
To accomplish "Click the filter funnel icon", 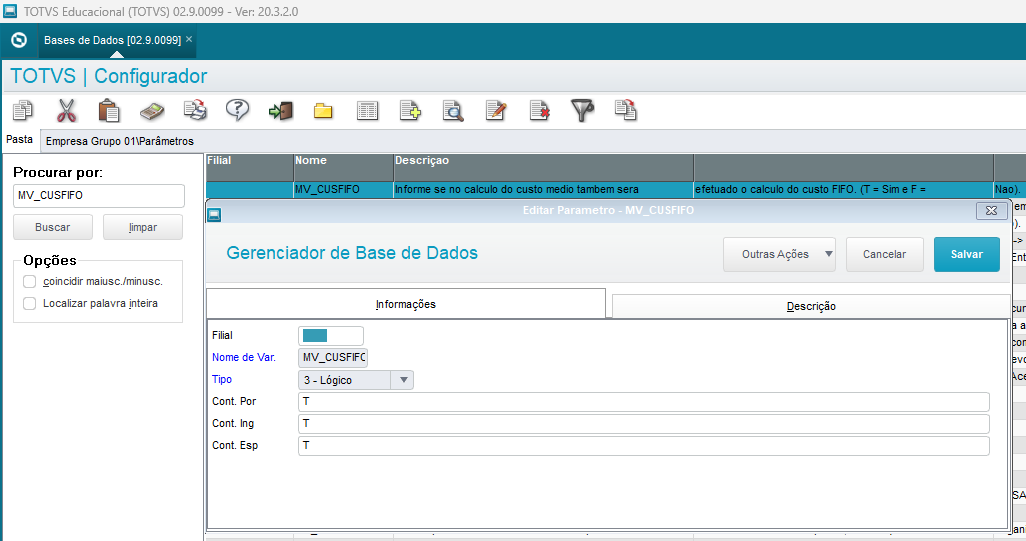I will (582, 111).
